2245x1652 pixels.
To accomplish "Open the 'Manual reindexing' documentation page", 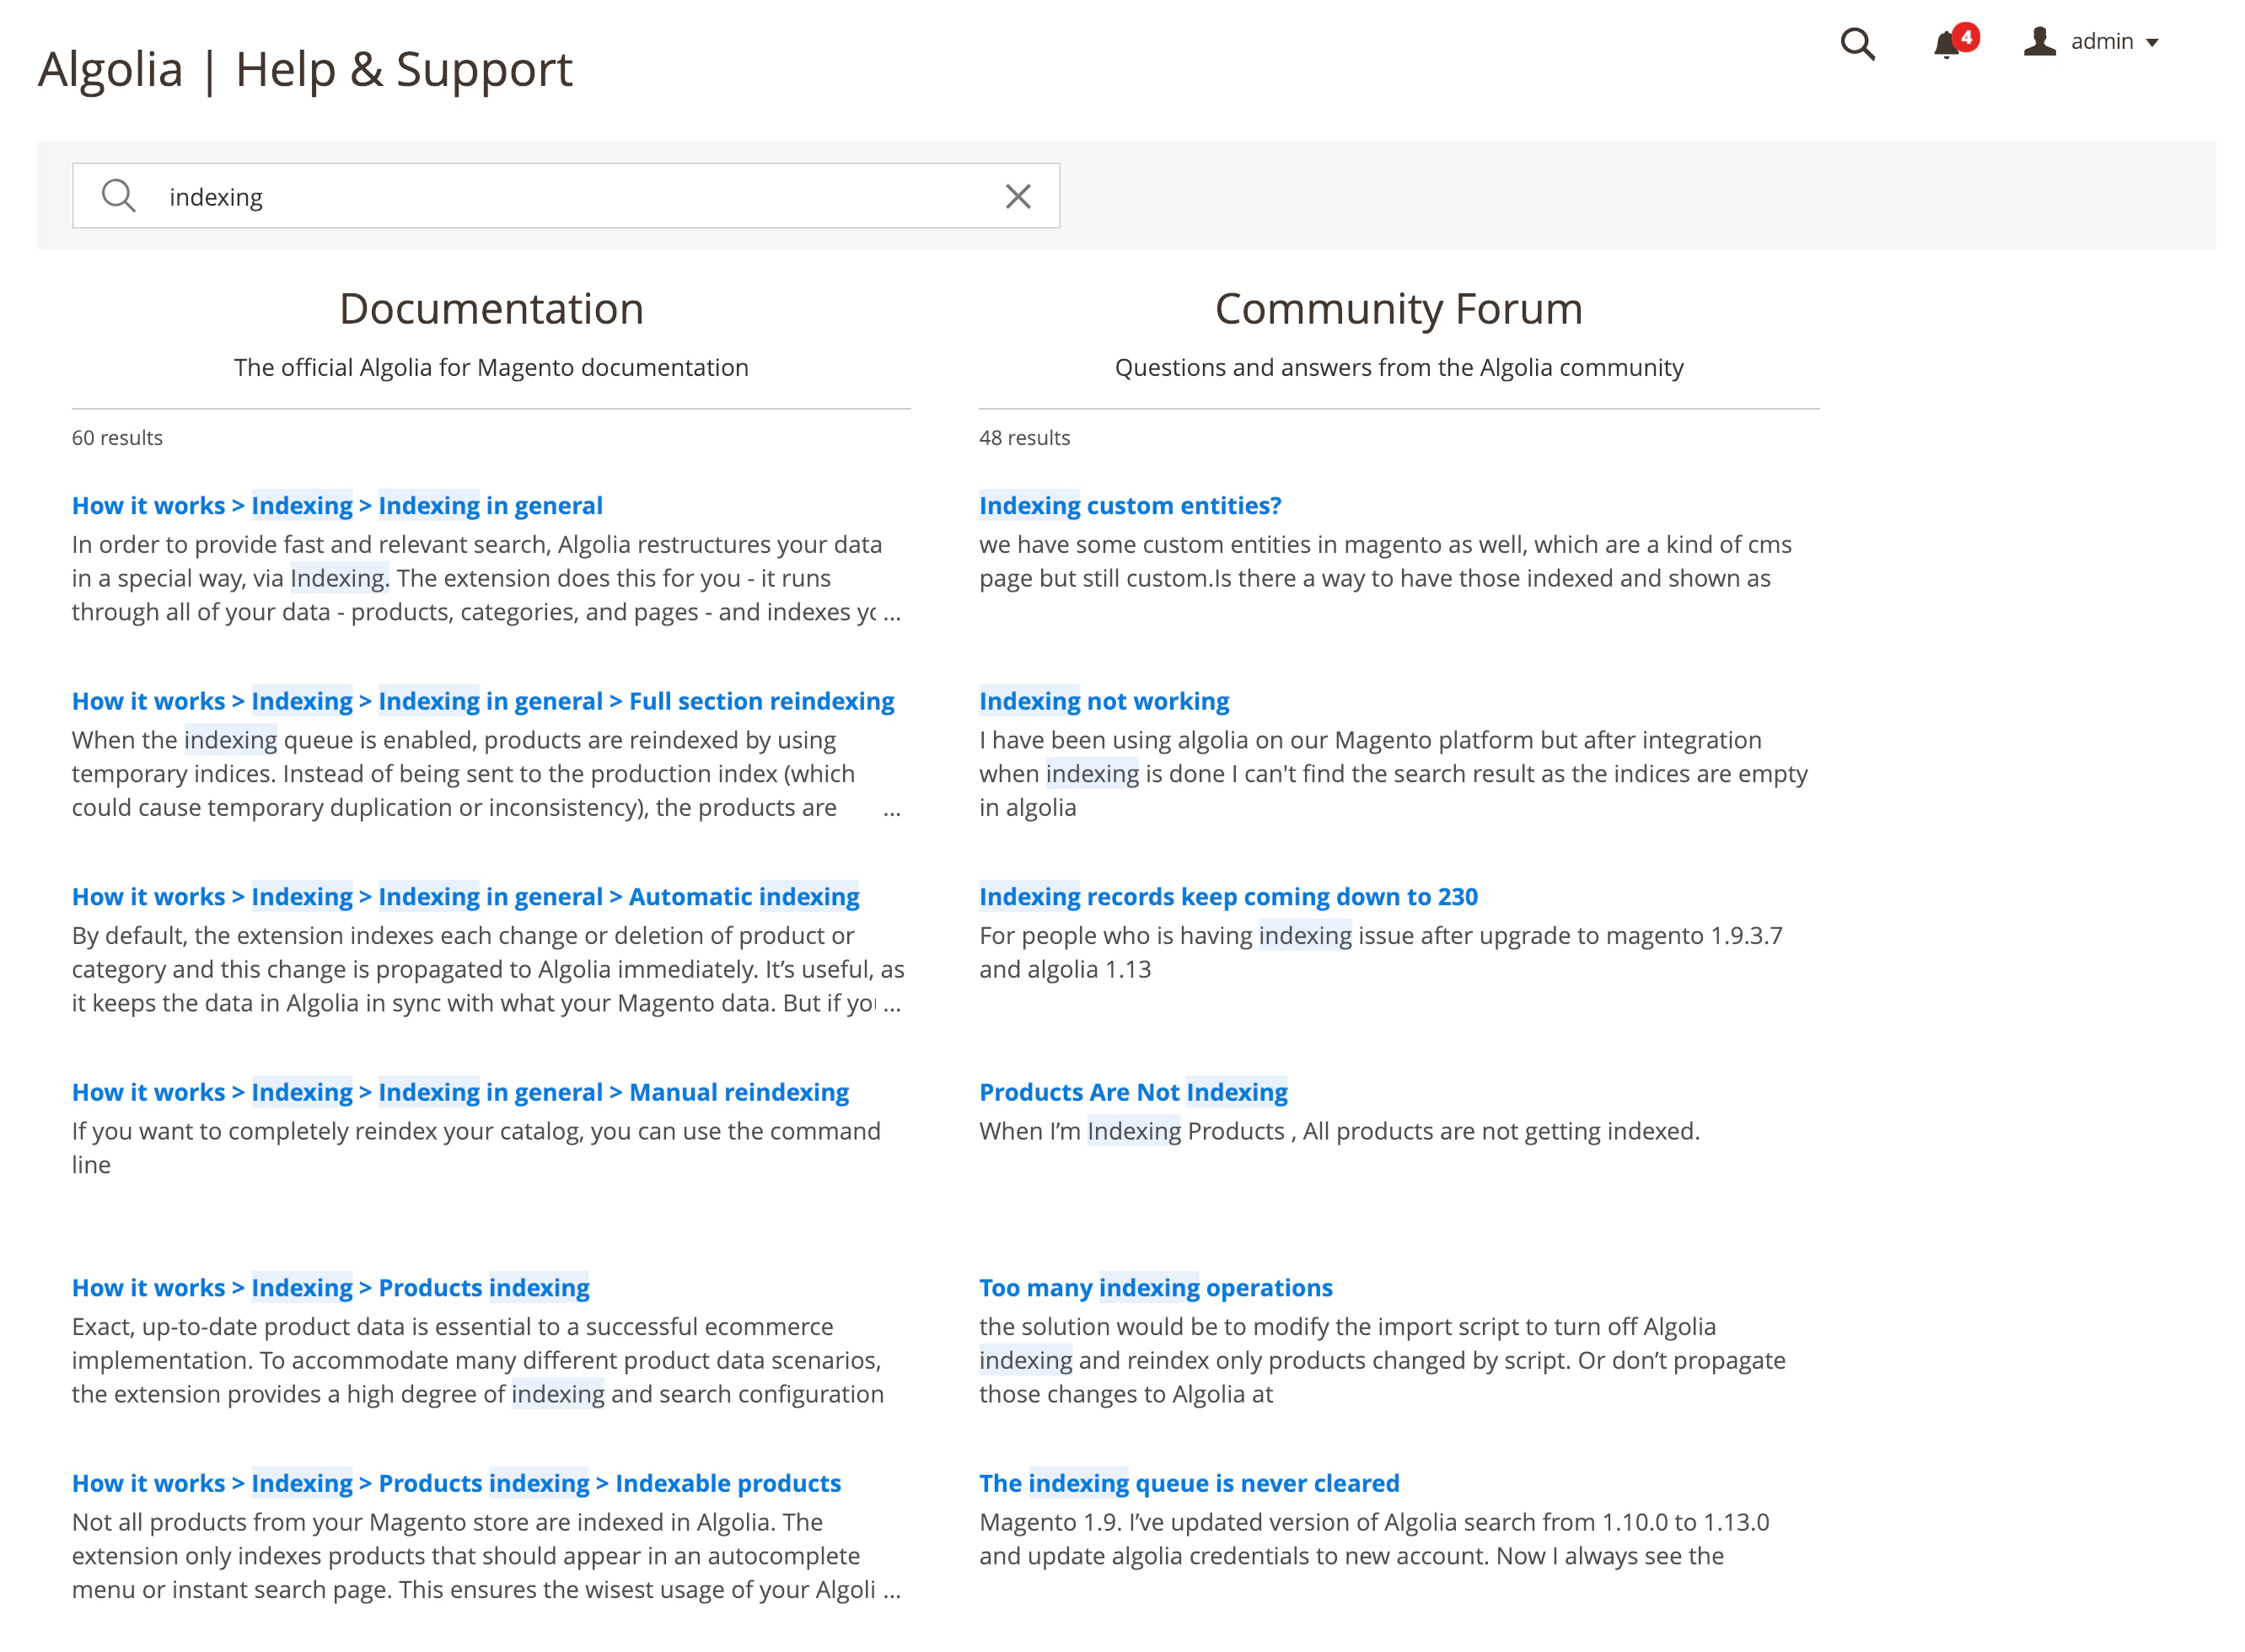I will coord(737,1092).
